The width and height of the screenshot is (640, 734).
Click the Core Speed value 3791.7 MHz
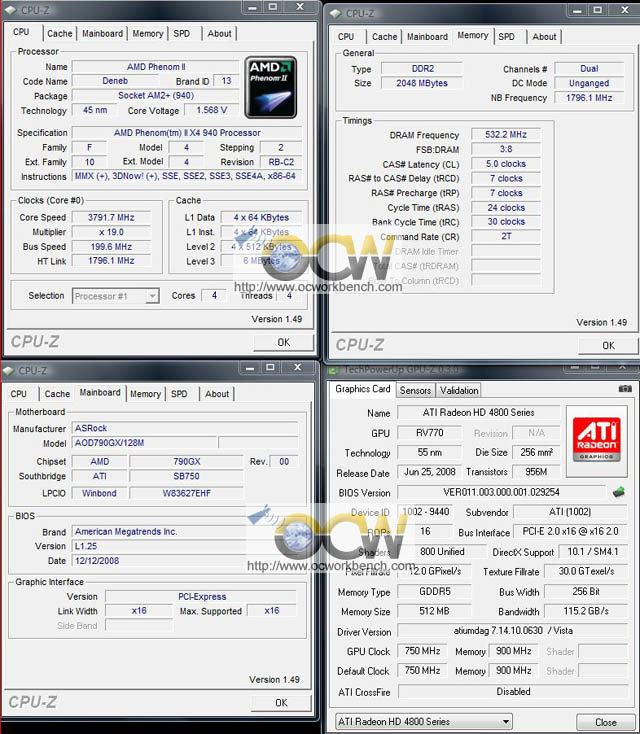[x=111, y=217]
